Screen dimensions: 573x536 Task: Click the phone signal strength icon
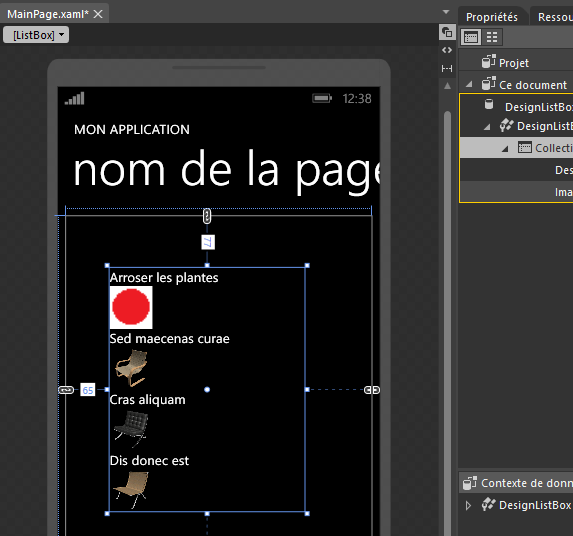(x=75, y=98)
